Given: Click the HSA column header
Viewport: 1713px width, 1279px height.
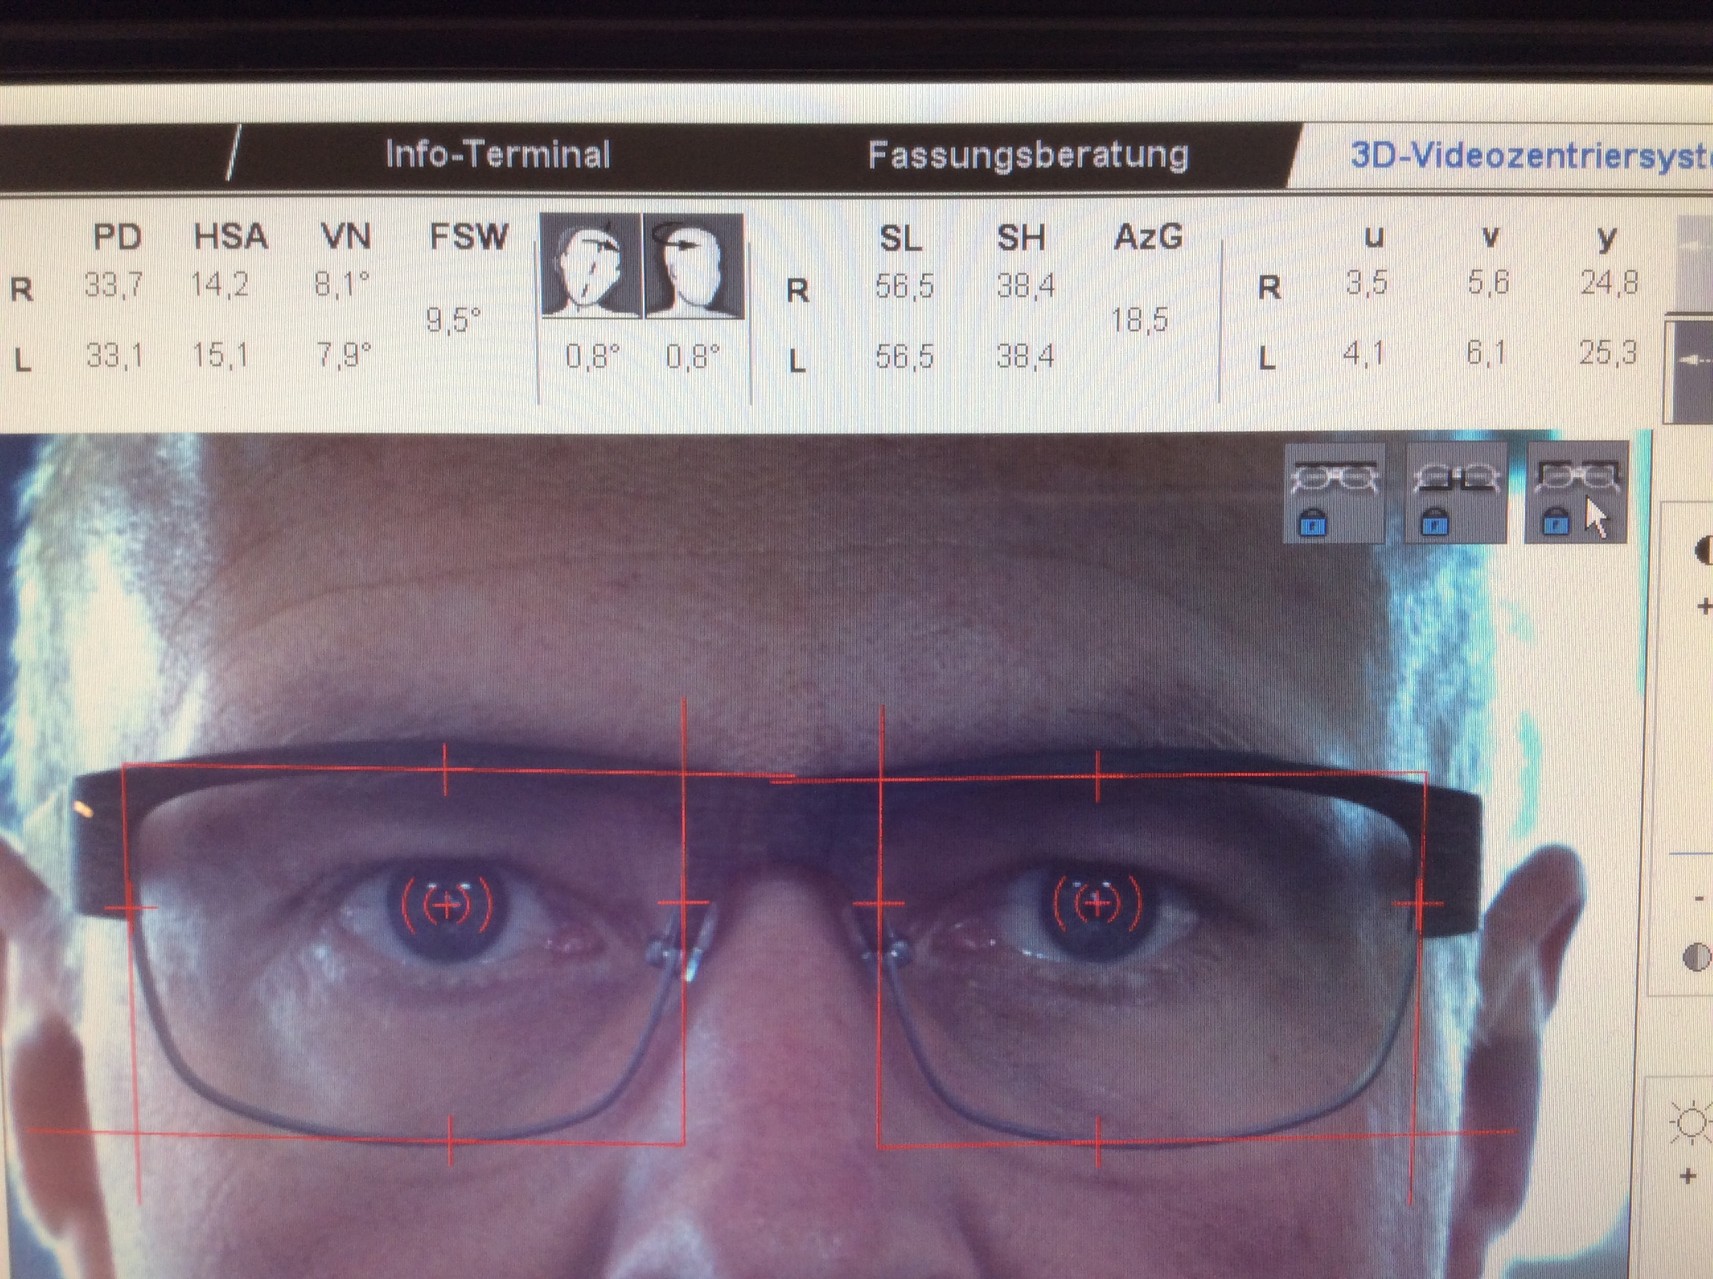Looking at the screenshot, I should click(x=230, y=237).
